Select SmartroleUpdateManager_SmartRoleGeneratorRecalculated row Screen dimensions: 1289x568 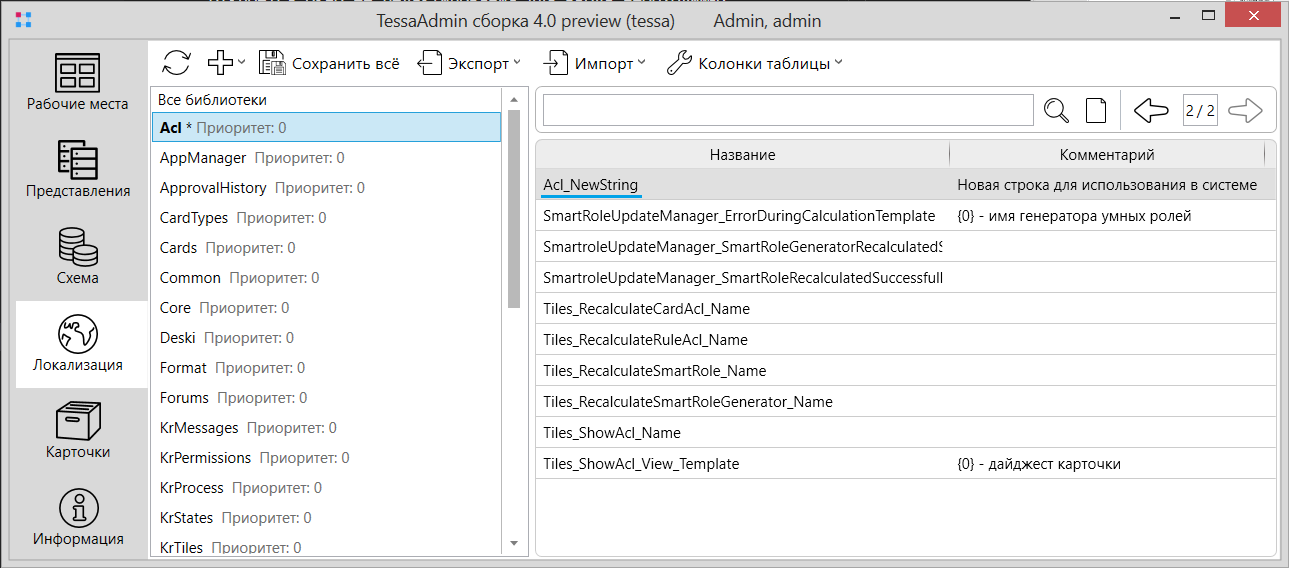point(906,247)
